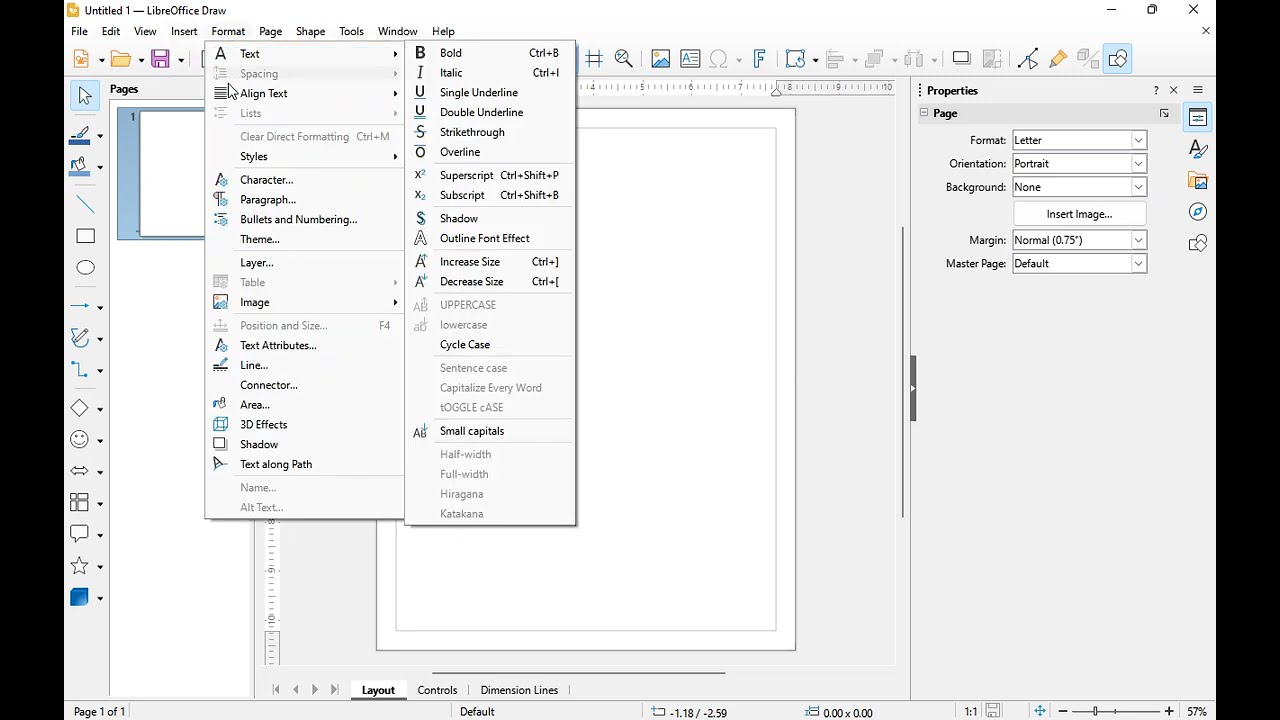Select Small capitals in Text submenu
Image resolution: width=1280 pixels, height=720 pixels.
pyautogui.click(x=490, y=431)
